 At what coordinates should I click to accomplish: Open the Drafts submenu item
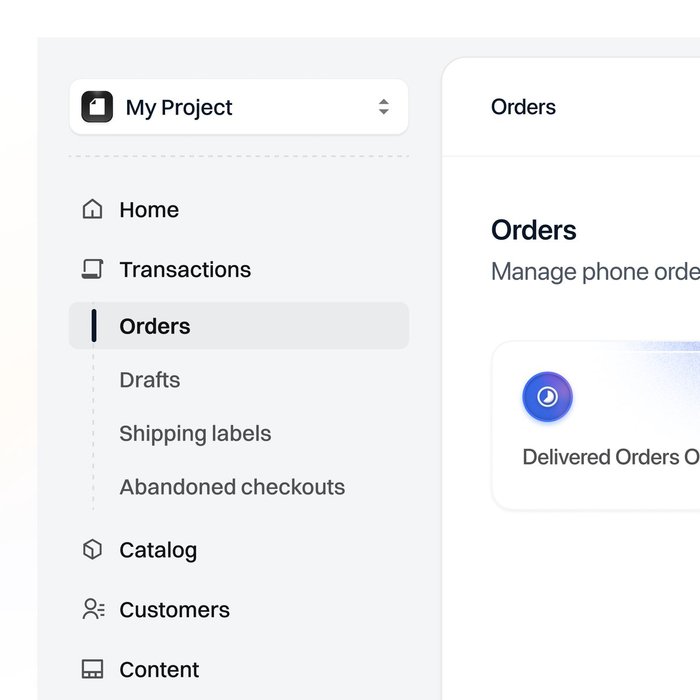150,380
